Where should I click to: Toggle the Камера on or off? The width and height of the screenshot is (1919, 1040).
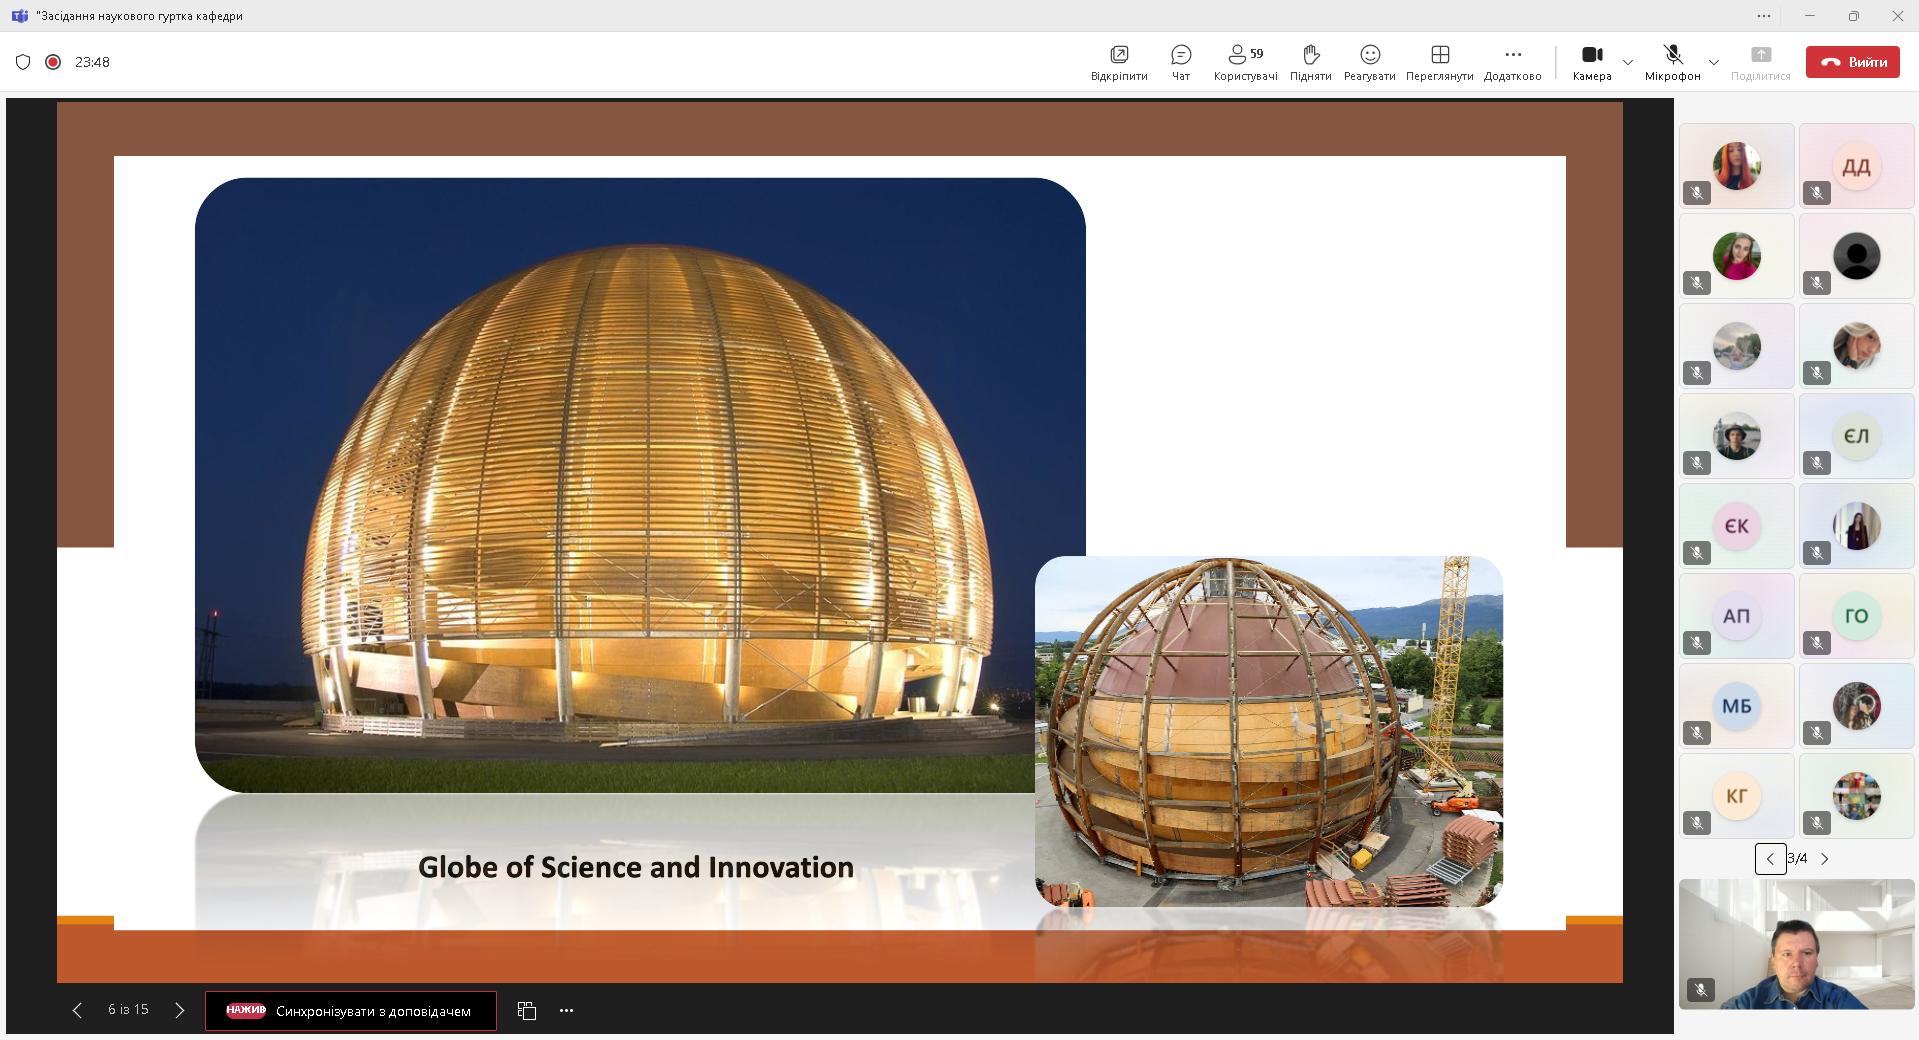1592,62
